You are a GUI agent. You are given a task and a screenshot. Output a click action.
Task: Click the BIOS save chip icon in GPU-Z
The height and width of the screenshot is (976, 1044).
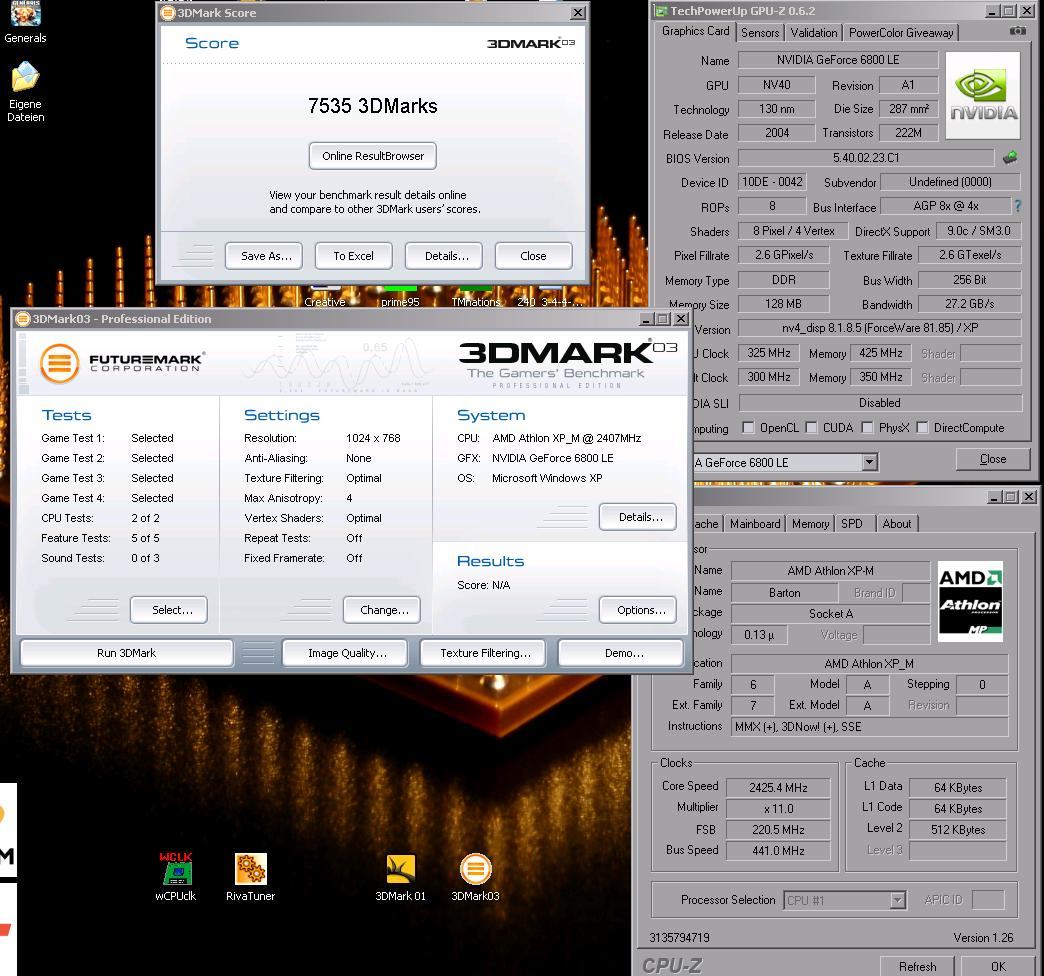(1010, 157)
